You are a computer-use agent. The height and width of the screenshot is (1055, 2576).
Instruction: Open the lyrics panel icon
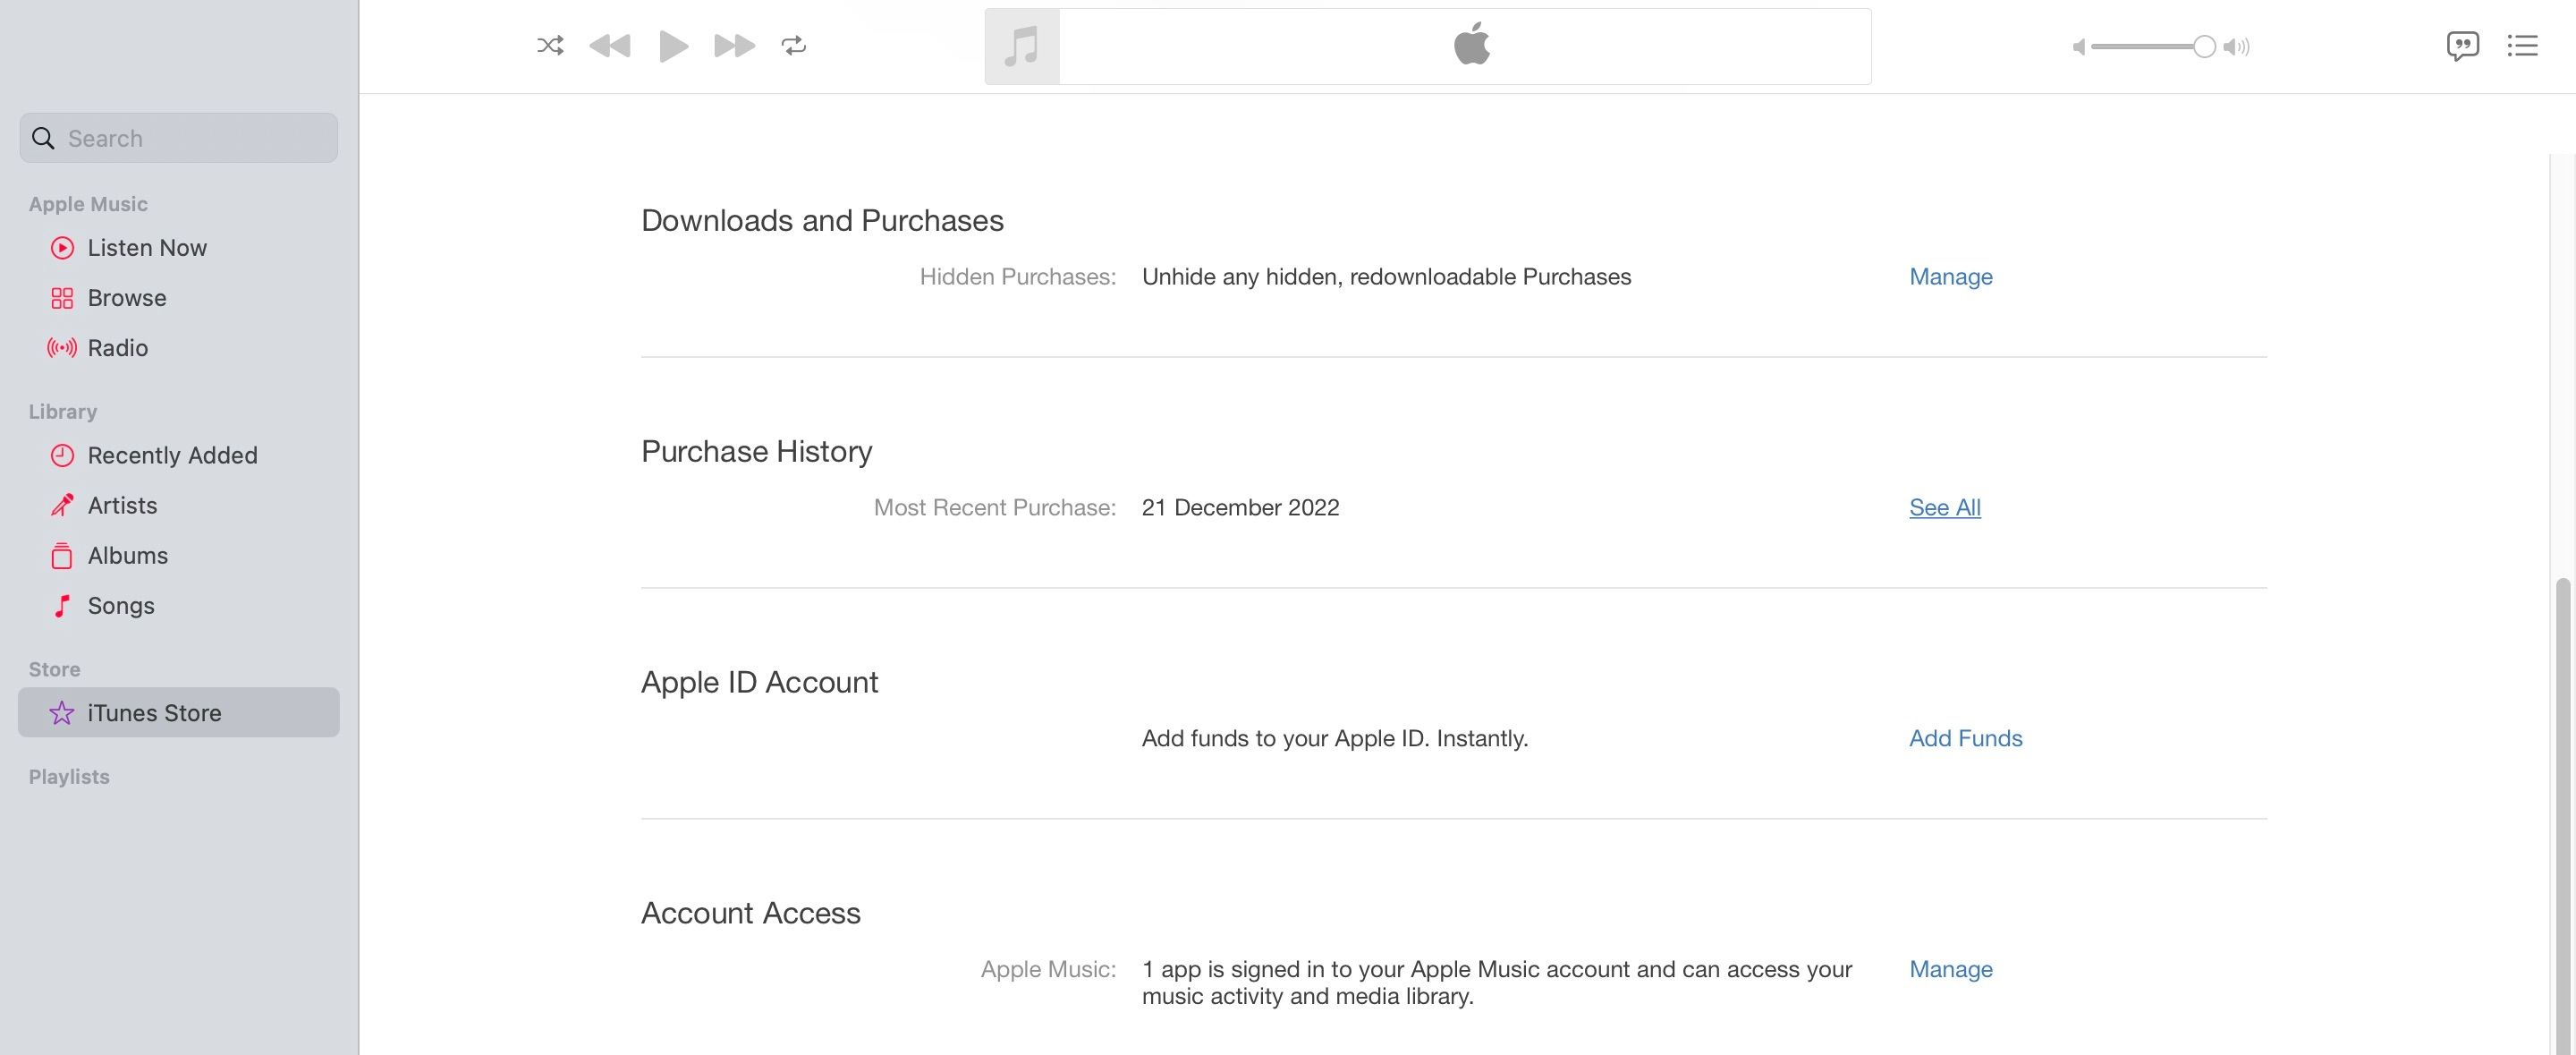pyautogui.click(x=2462, y=46)
